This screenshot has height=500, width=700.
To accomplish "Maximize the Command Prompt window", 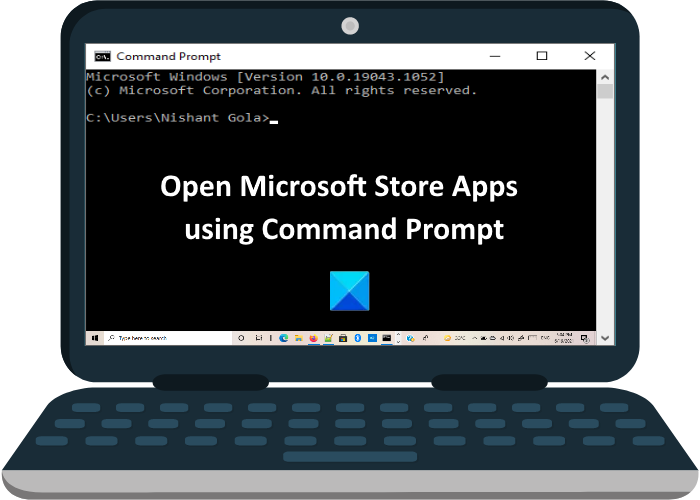I will (542, 56).
